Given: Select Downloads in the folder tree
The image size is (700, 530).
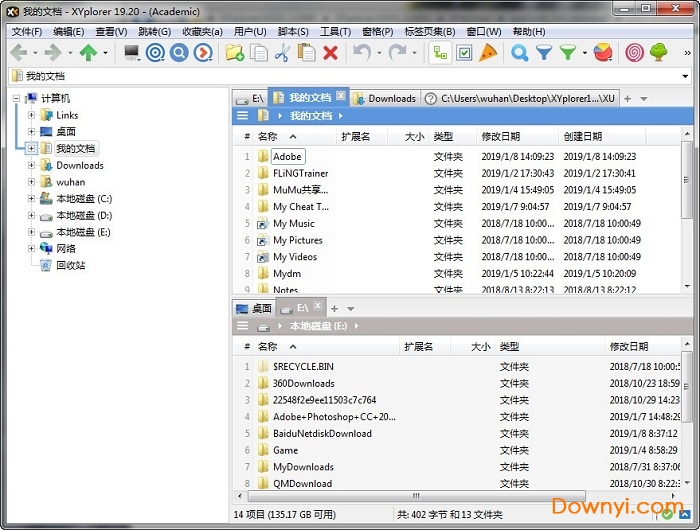Looking at the screenshot, I should (79, 165).
